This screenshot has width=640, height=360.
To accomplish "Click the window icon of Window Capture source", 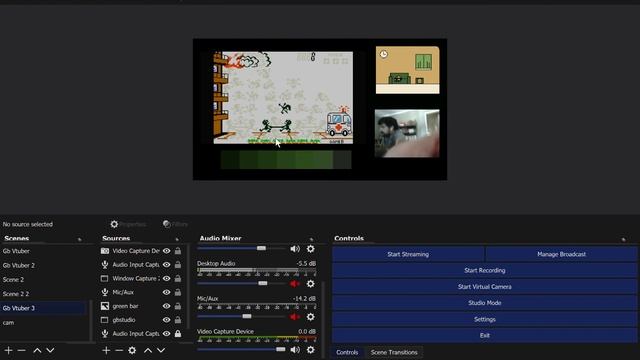I will (104, 278).
